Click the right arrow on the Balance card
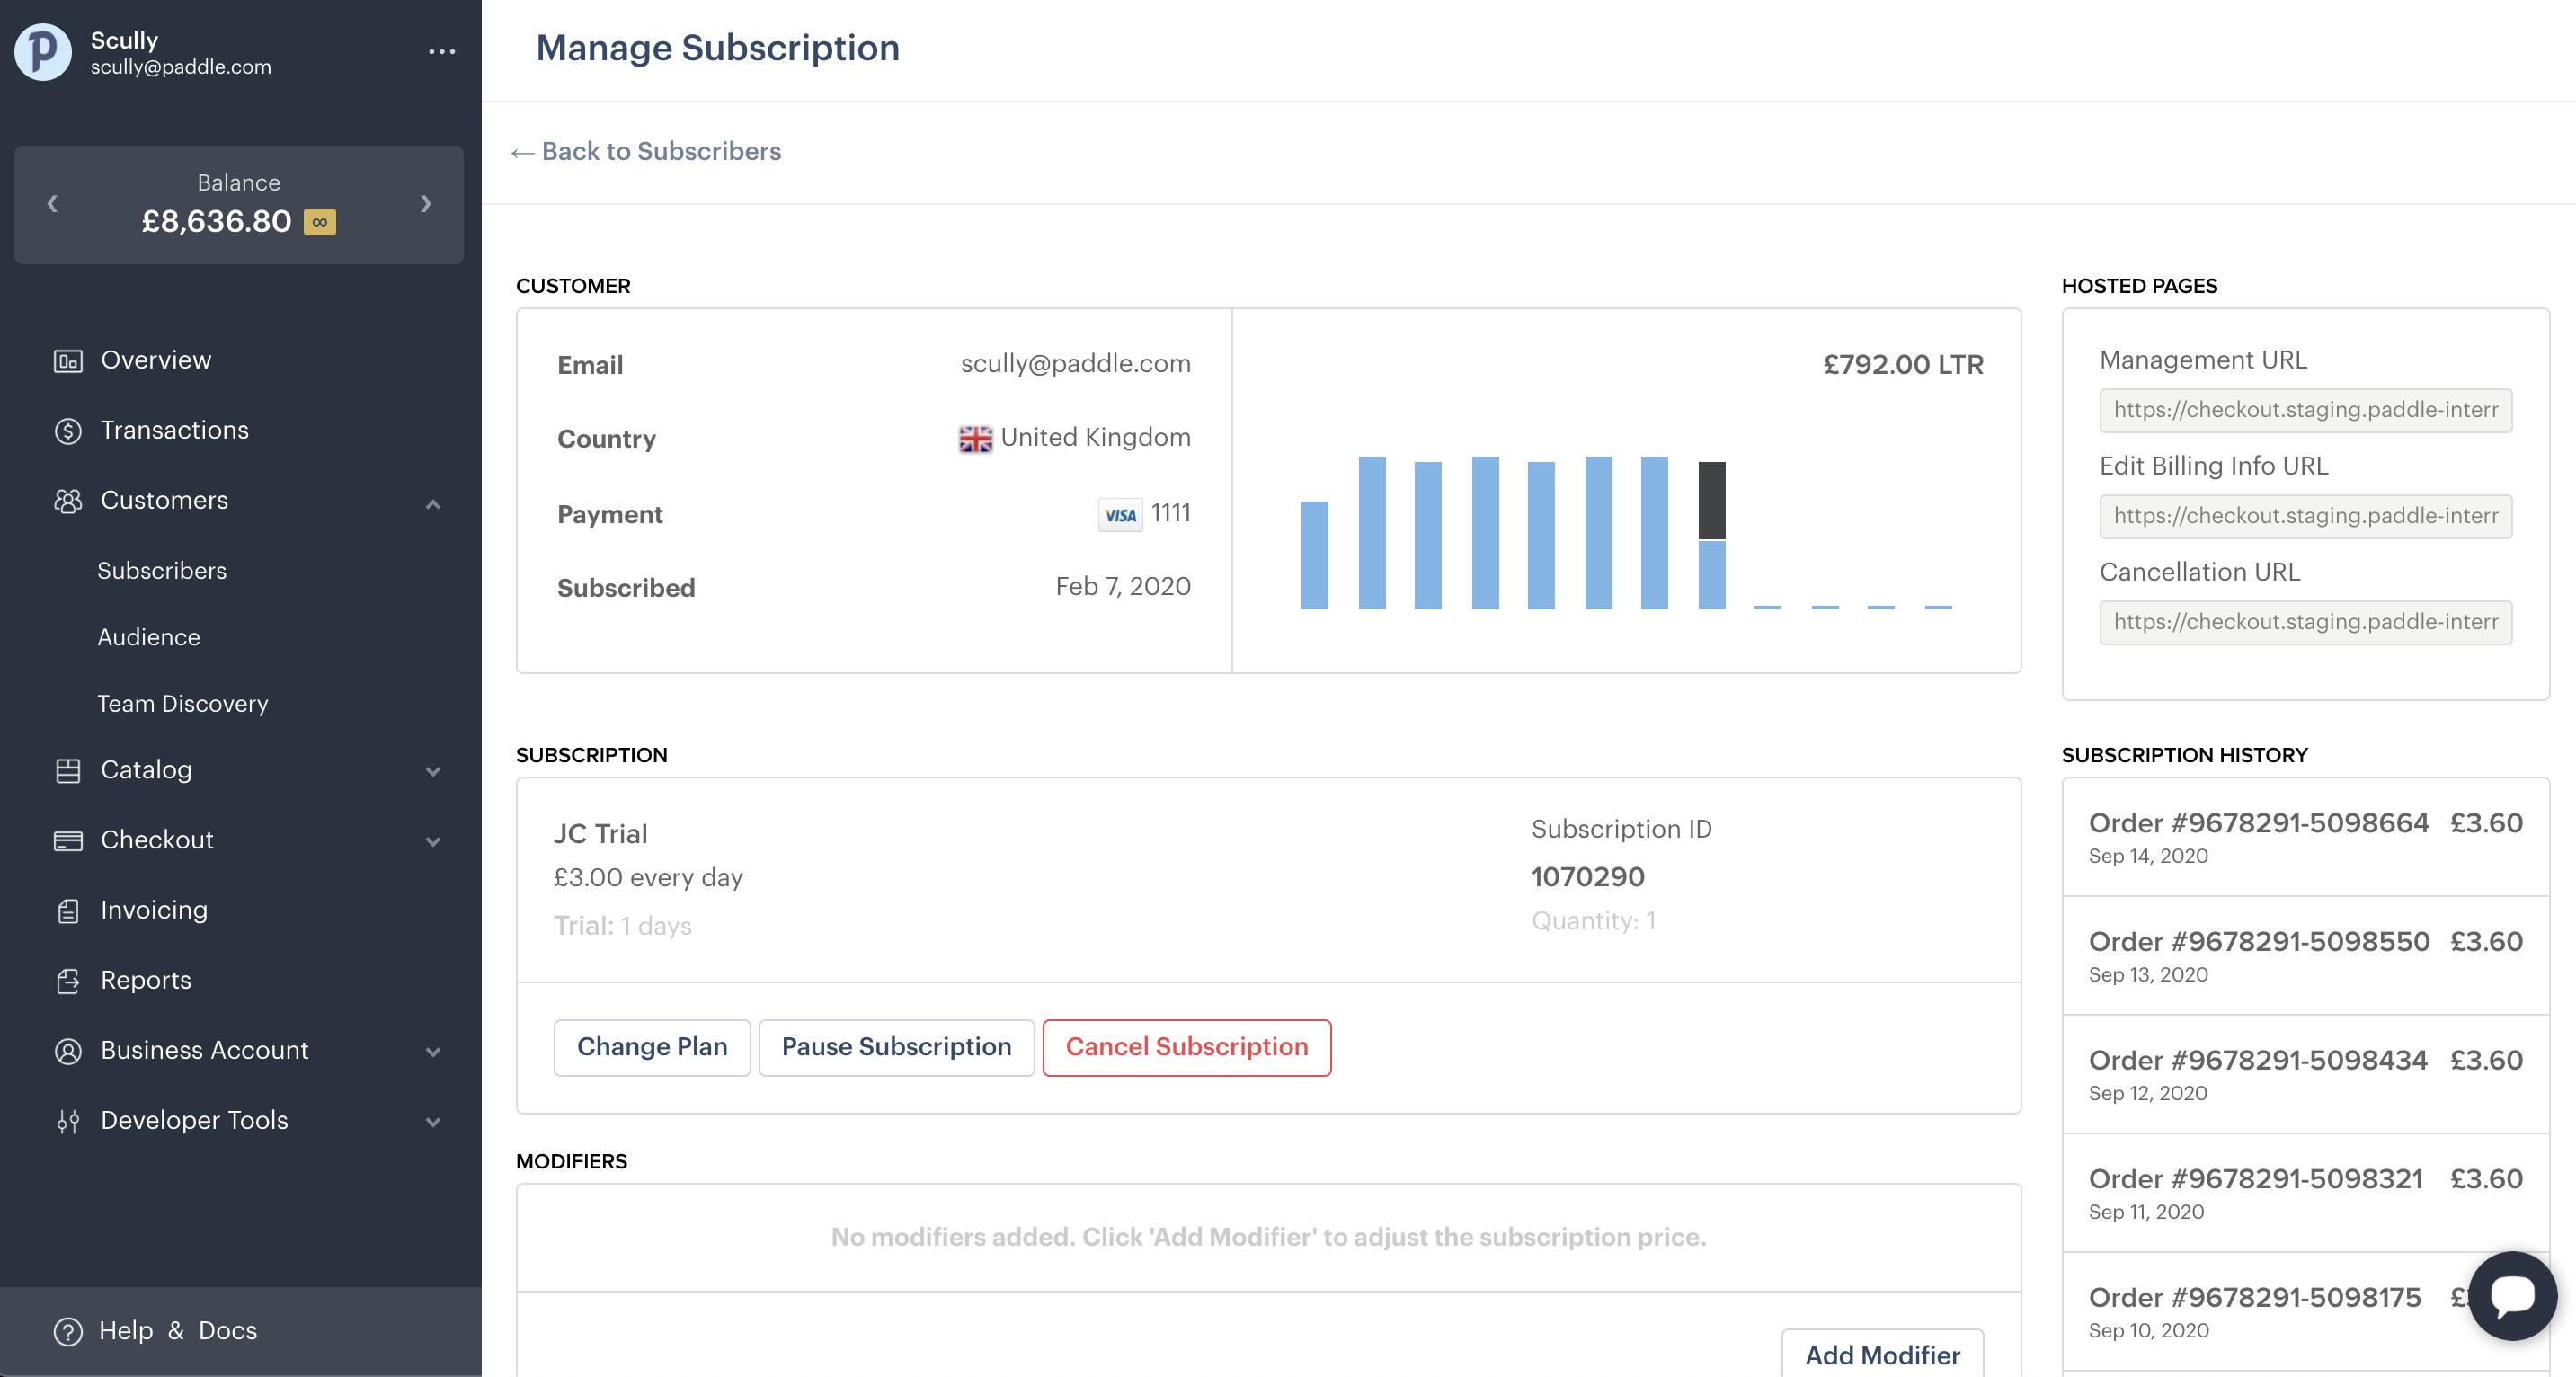Screen dimensions: 2576x1377 point(426,203)
